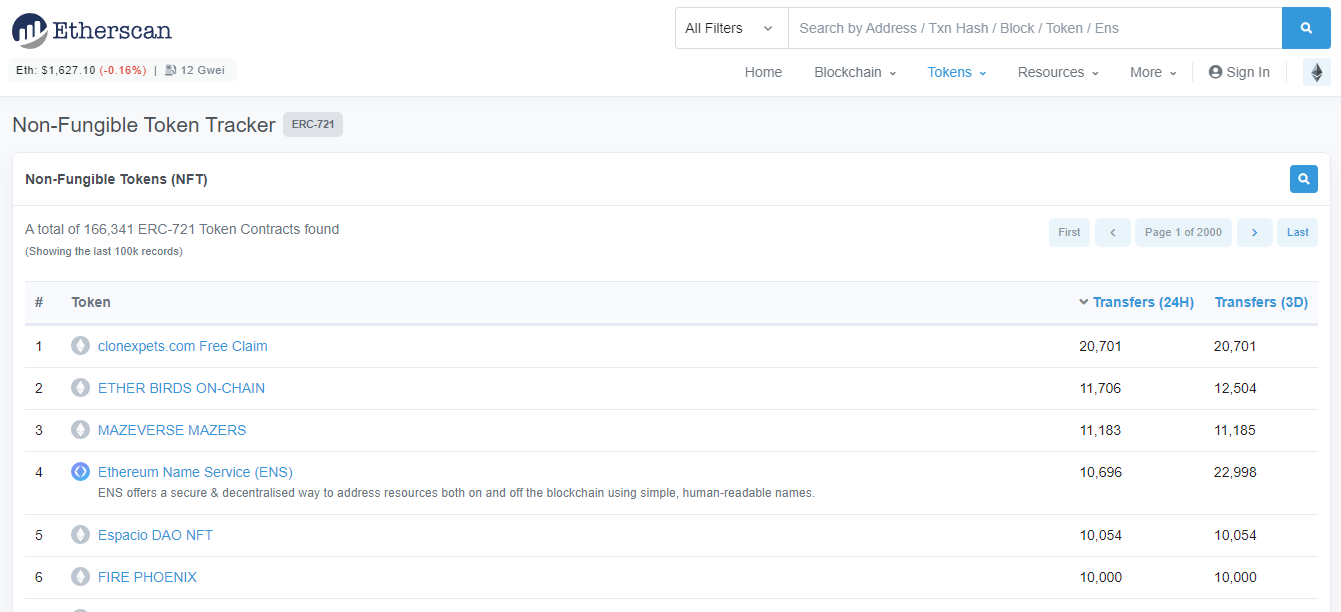Focus the address/txn hash search field
The width and height of the screenshot is (1341, 612).
1035,28
